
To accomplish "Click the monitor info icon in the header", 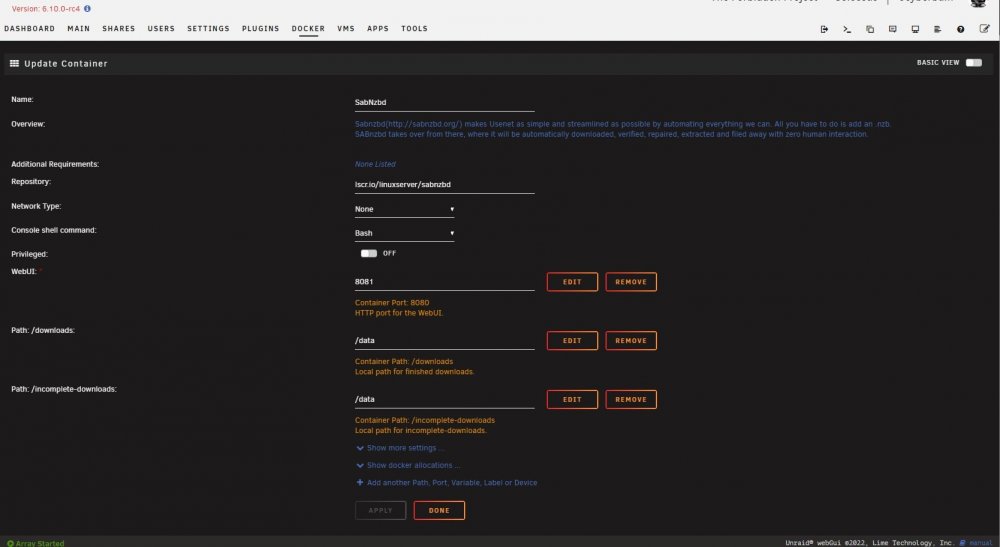I will click(915, 29).
